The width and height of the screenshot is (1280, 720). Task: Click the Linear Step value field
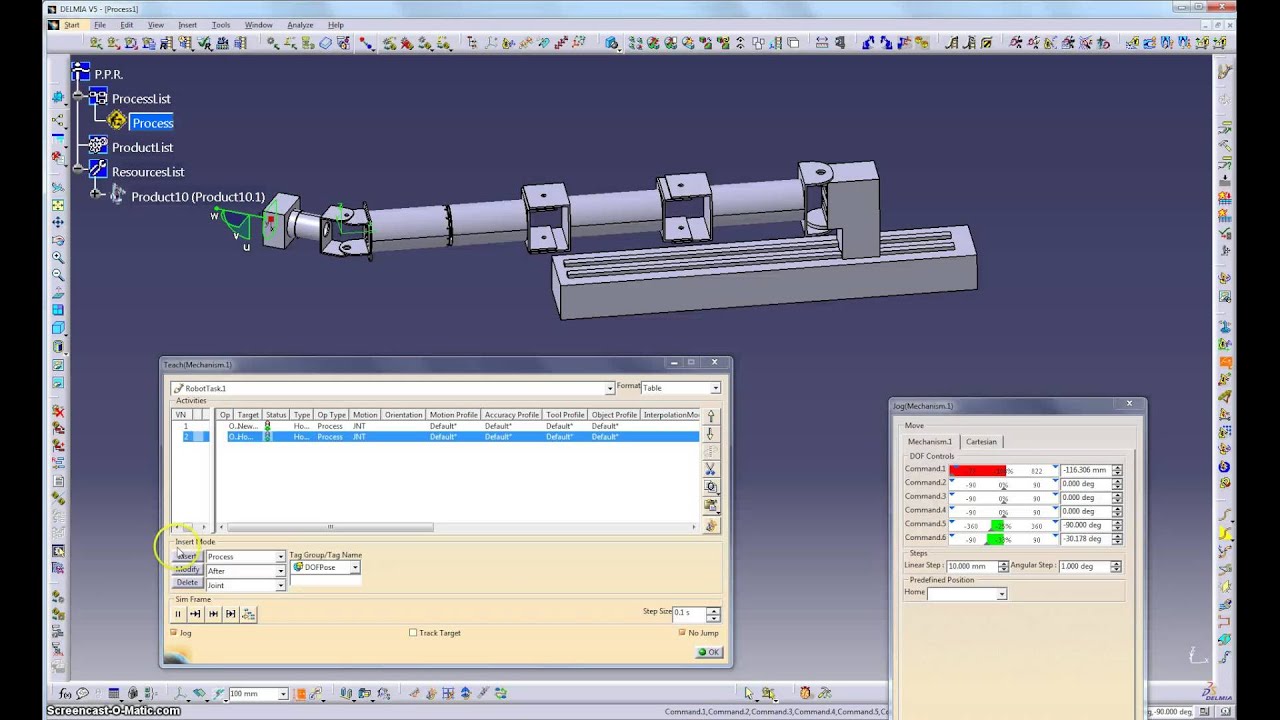tap(973, 566)
